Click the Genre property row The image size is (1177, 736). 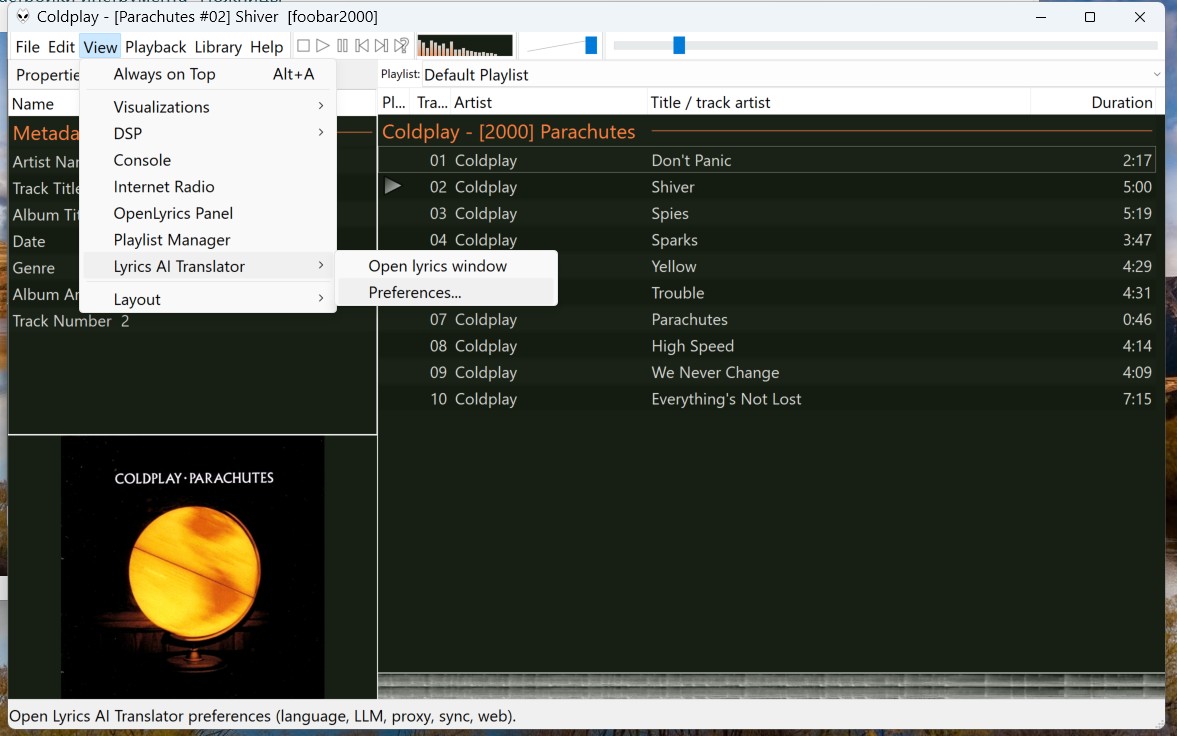tap(44, 267)
